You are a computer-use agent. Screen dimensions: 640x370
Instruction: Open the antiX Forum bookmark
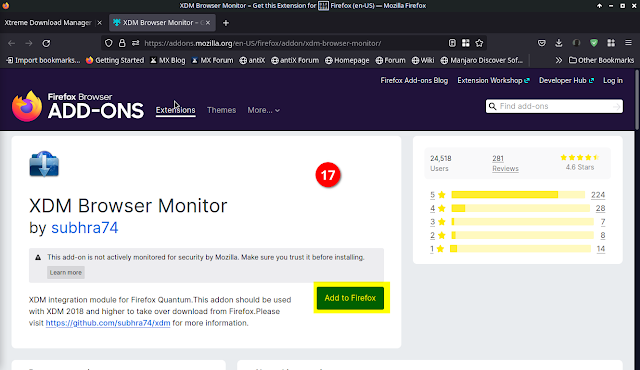(x=295, y=60)
